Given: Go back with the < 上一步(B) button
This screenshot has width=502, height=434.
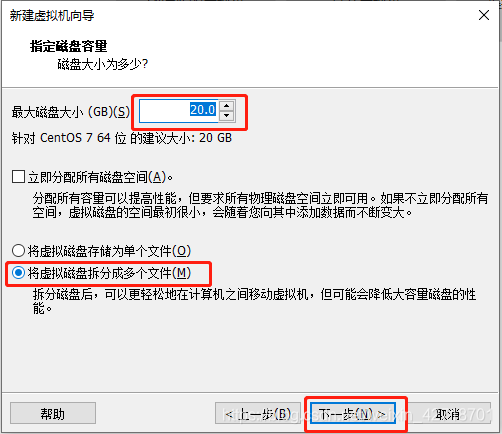Looking at the screenshot, I should pos(258,414).
